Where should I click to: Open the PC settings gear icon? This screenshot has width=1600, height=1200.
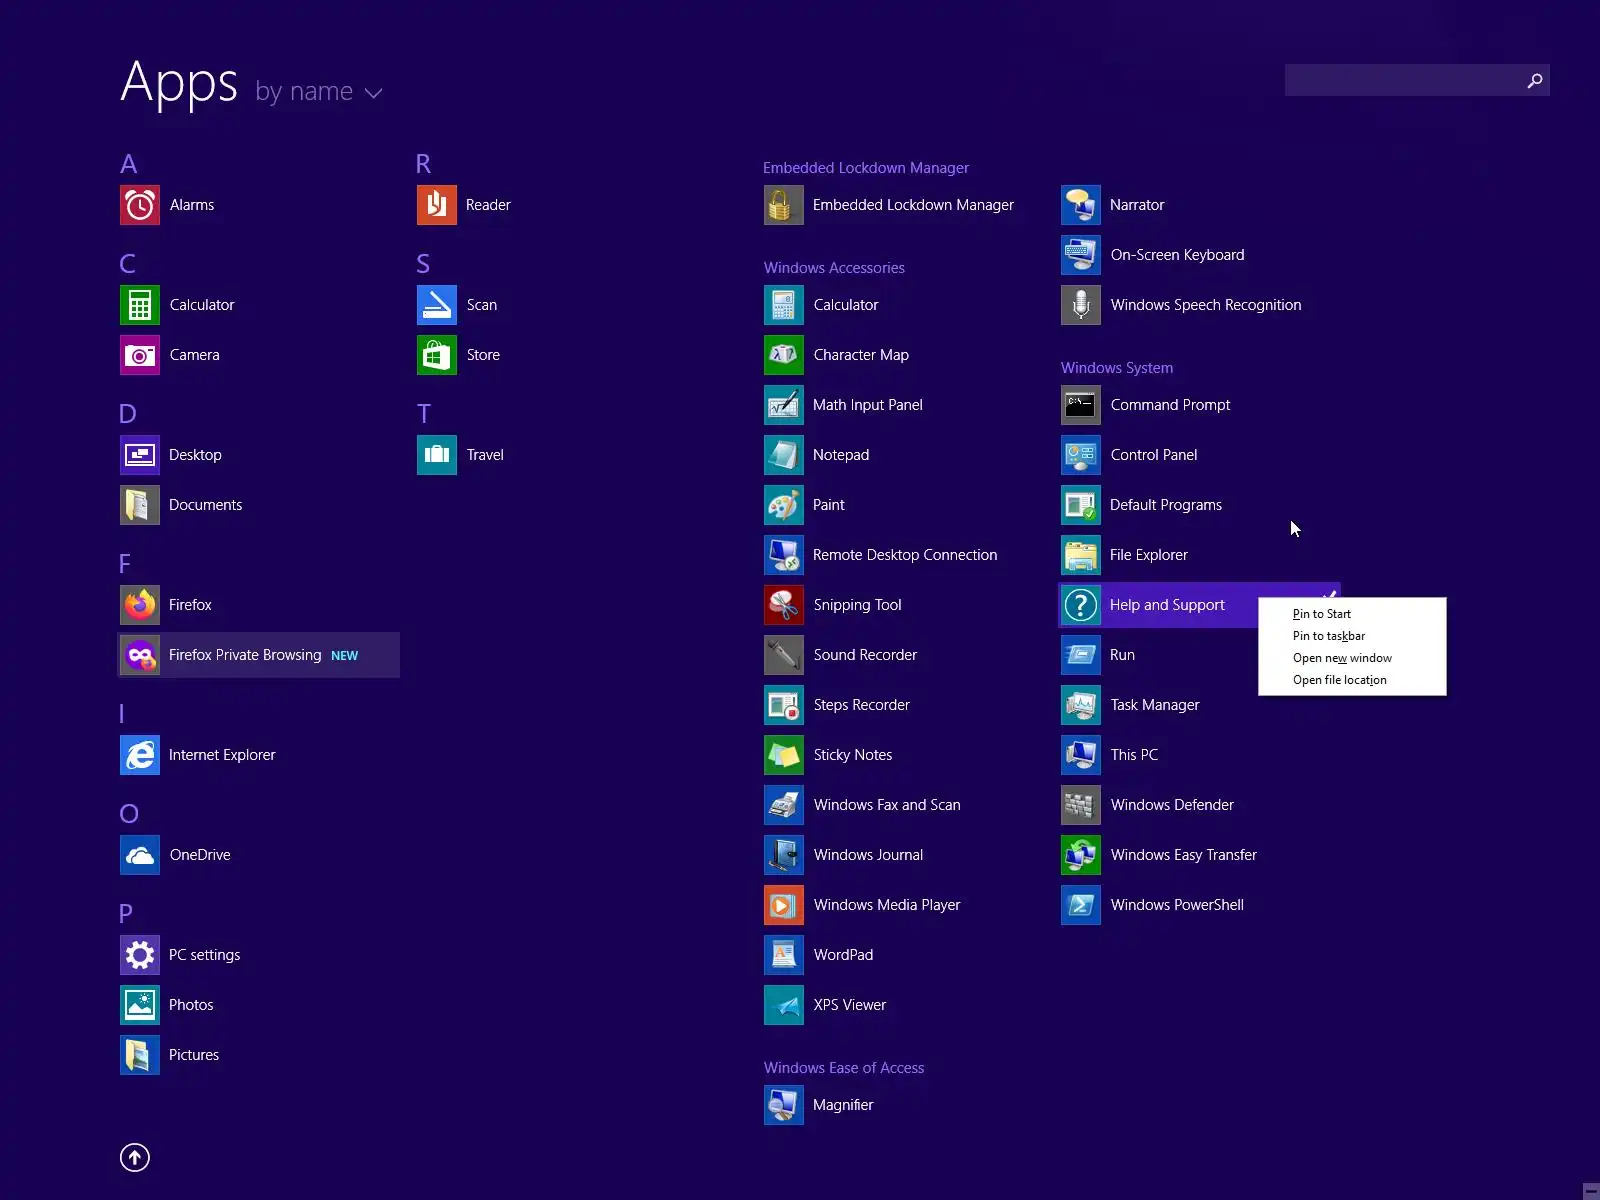pyautogui.click(x=140, y=955)
